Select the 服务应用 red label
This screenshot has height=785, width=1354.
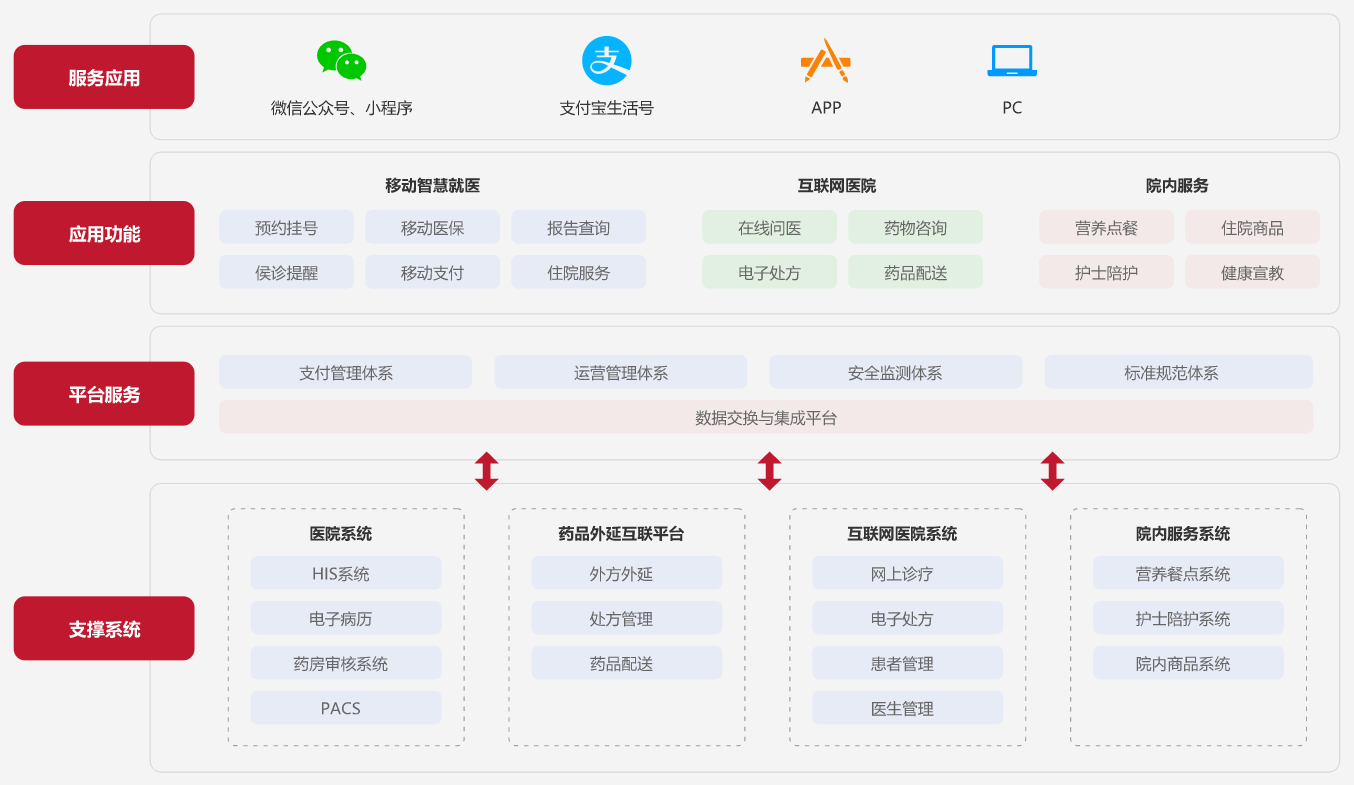(104, 77)
